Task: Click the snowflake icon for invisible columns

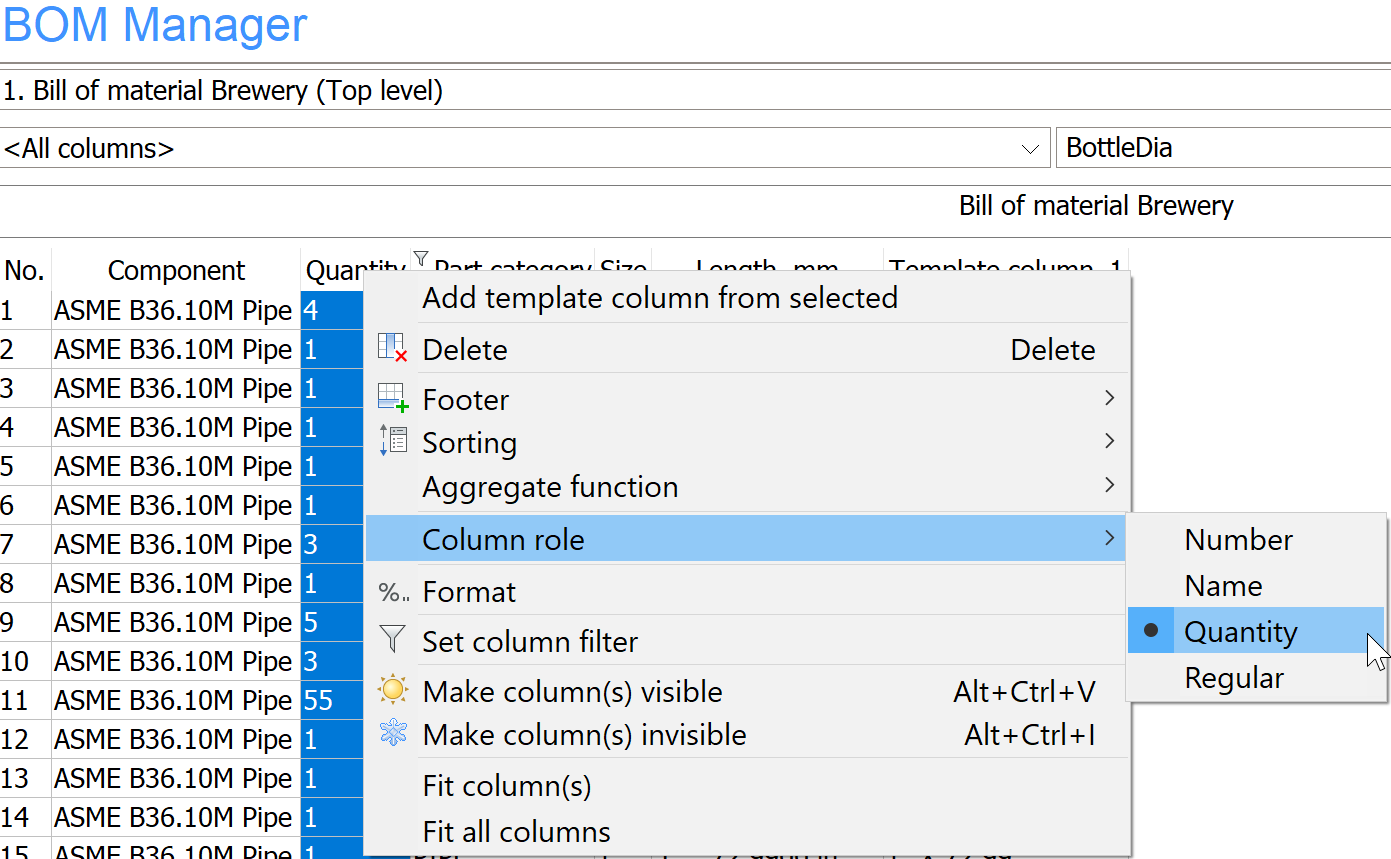Action: pos(392,735)
